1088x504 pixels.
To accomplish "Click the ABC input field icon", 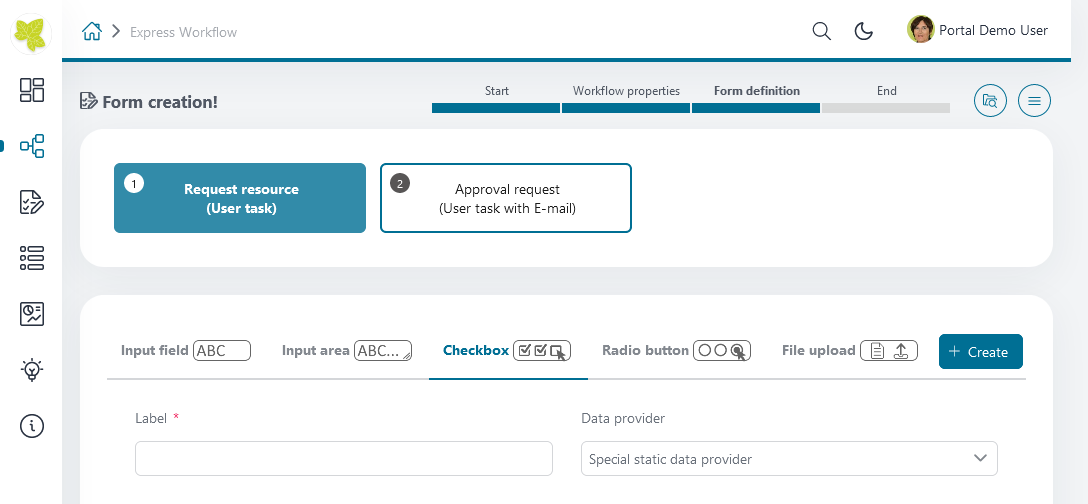I will pyautogui.click(x=222, y=351).
